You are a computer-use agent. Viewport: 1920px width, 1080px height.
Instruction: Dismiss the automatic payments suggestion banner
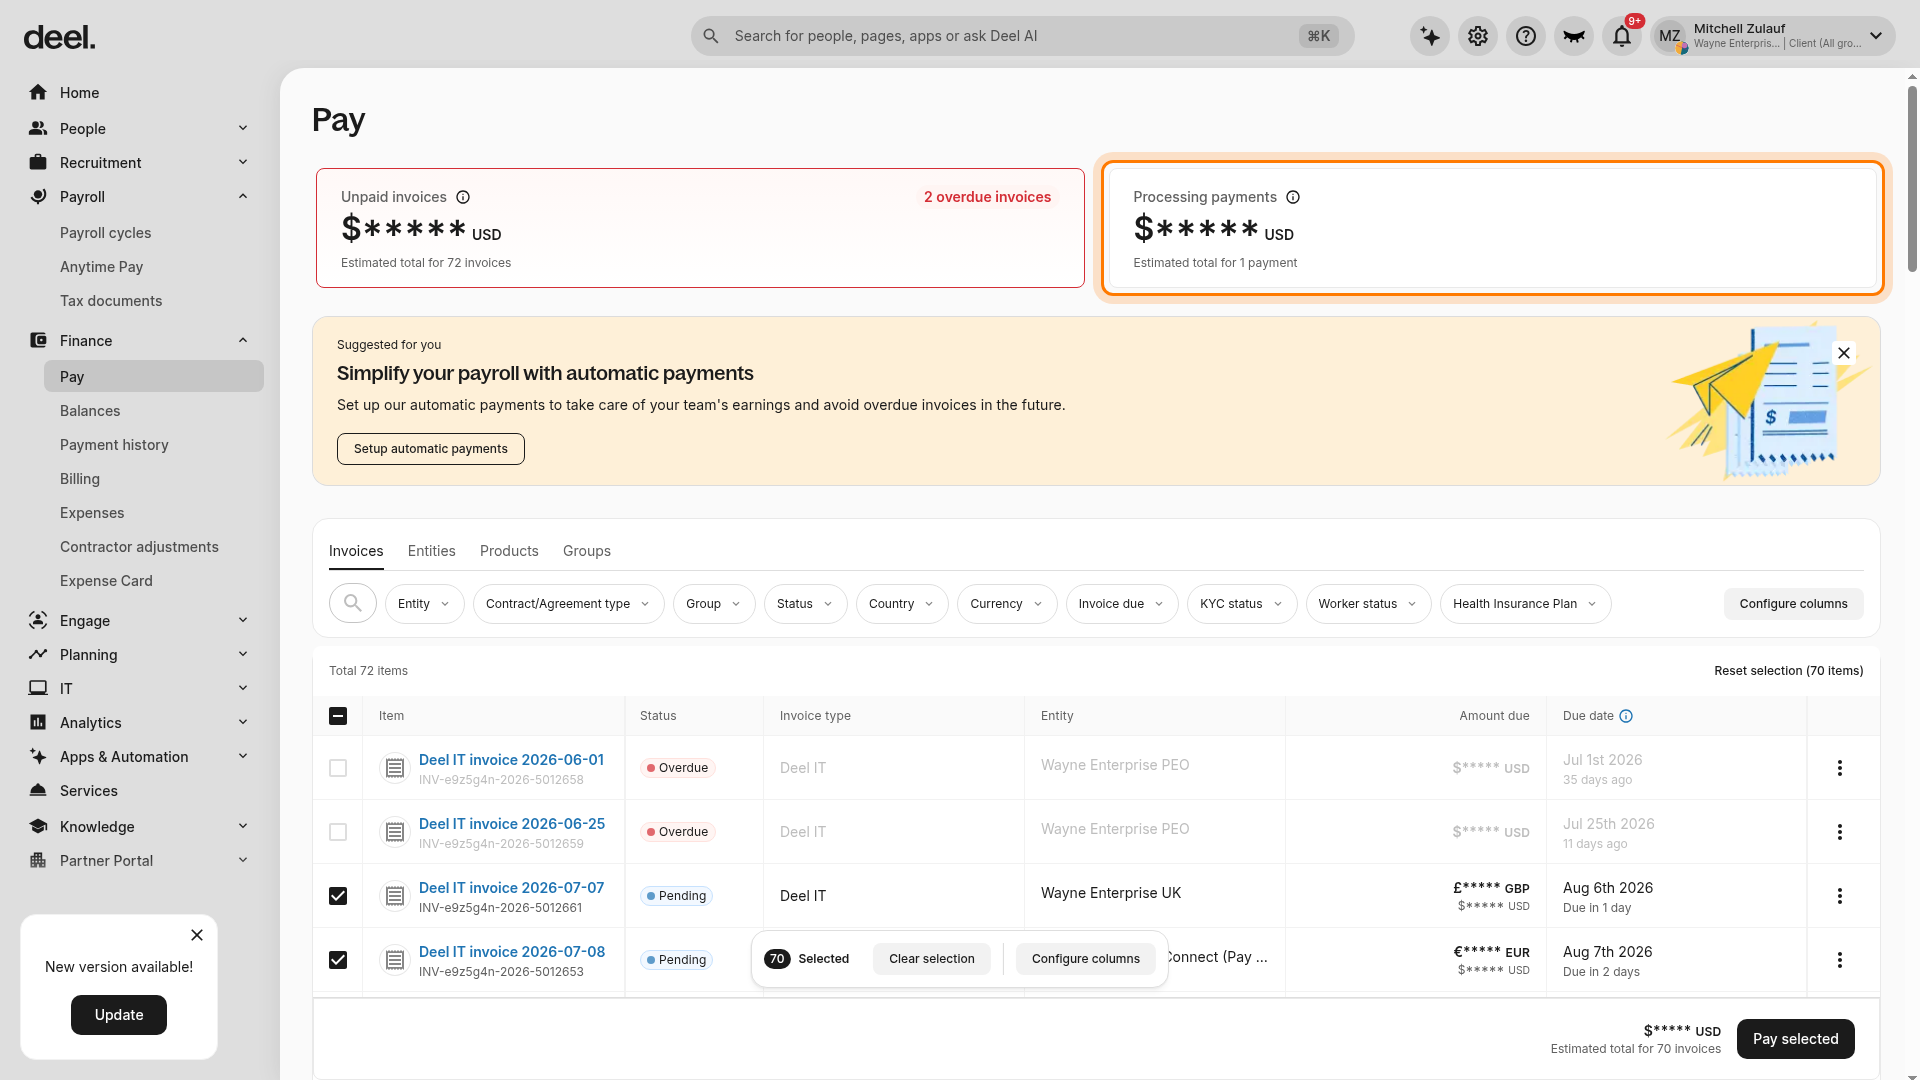pos(1844,353)
